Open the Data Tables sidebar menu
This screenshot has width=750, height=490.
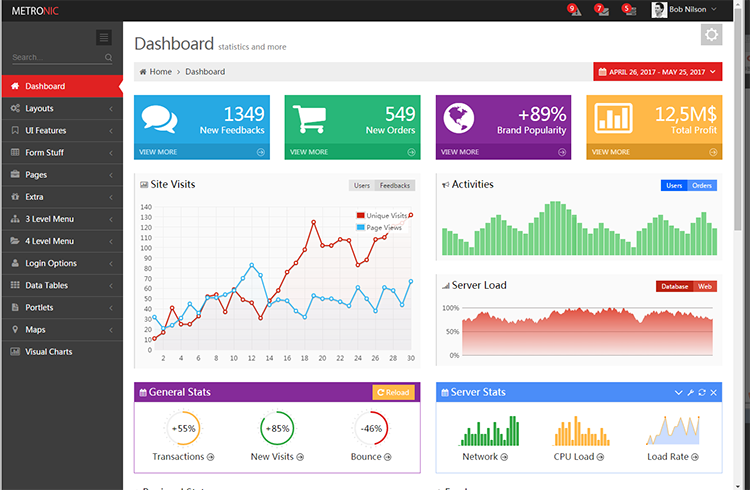tap(62, 285)
